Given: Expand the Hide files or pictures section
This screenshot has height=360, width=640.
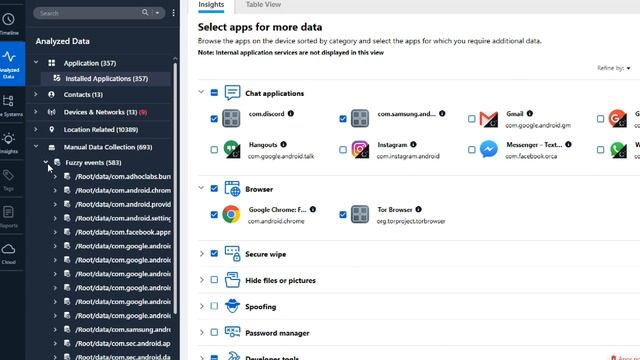Looking at the screenshot, I should tap(202, 280).
